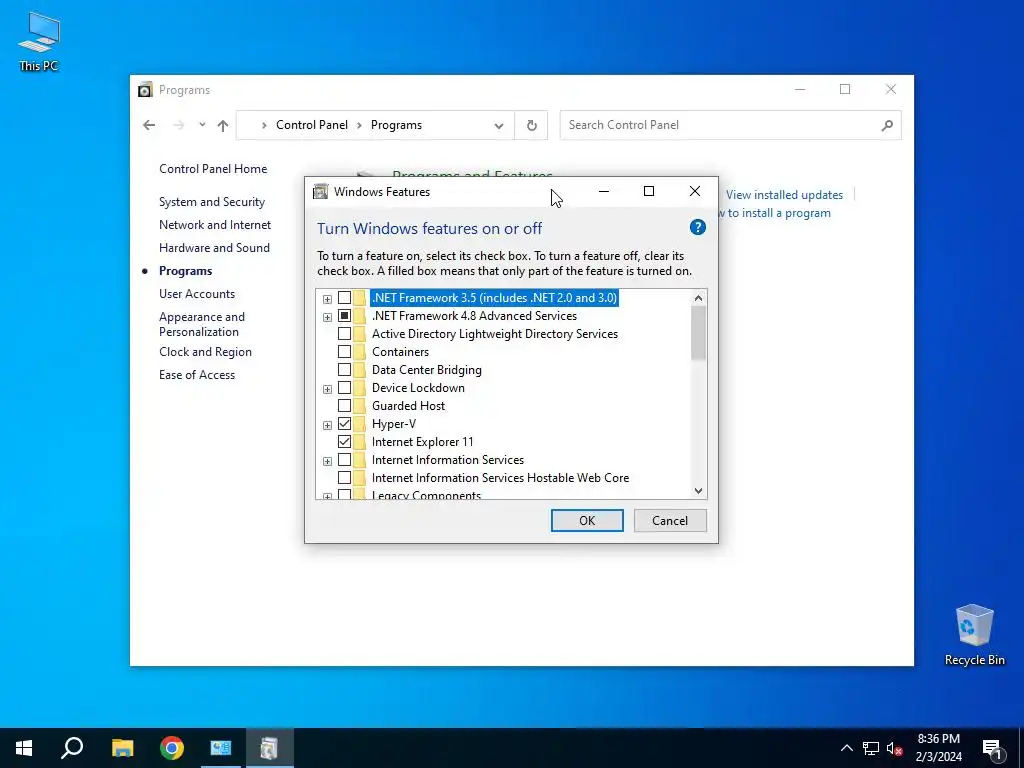
Task: Uncheck the Hyper-V feature
Action: 344,424
